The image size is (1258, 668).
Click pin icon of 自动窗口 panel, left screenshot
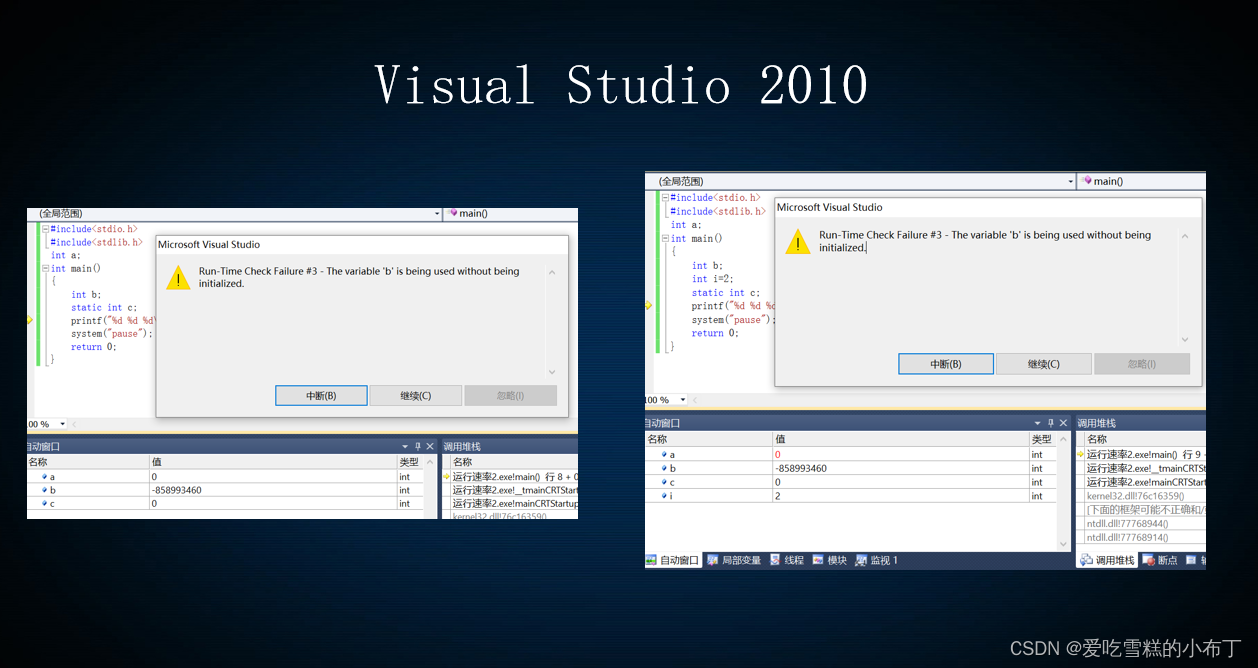pyautogui.click(x=418, y=446)
